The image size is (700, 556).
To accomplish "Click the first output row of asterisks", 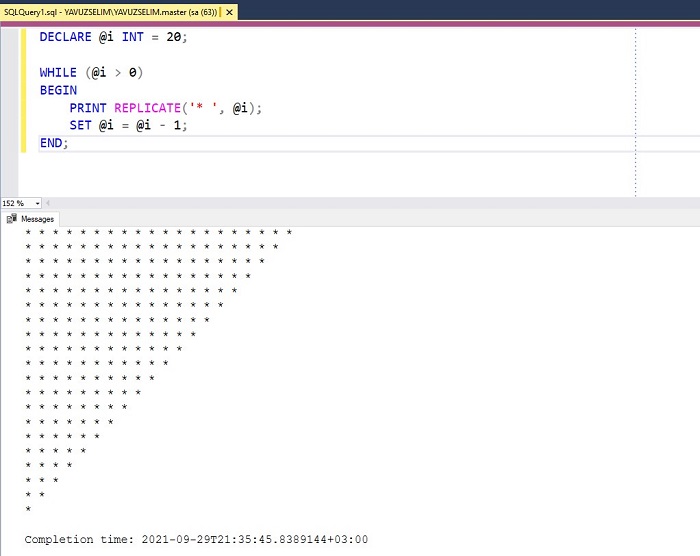I will (158, 232).
